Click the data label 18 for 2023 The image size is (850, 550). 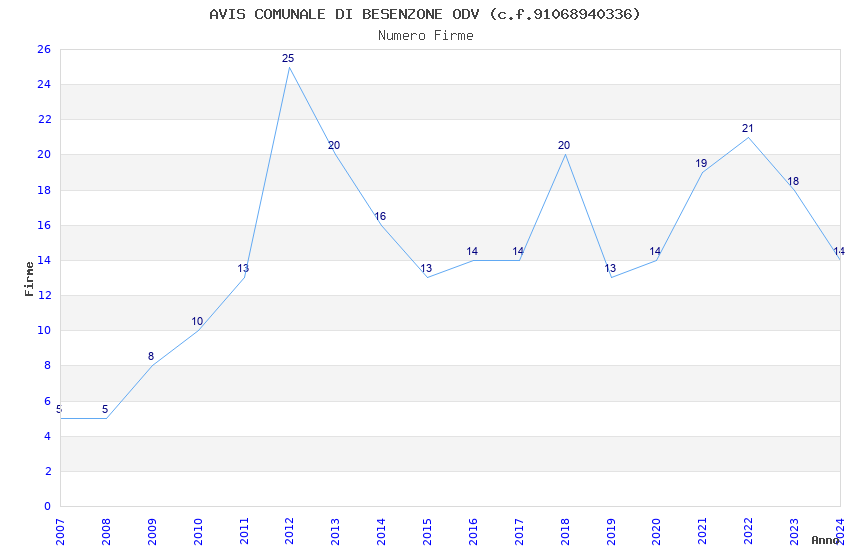point(793,182)
